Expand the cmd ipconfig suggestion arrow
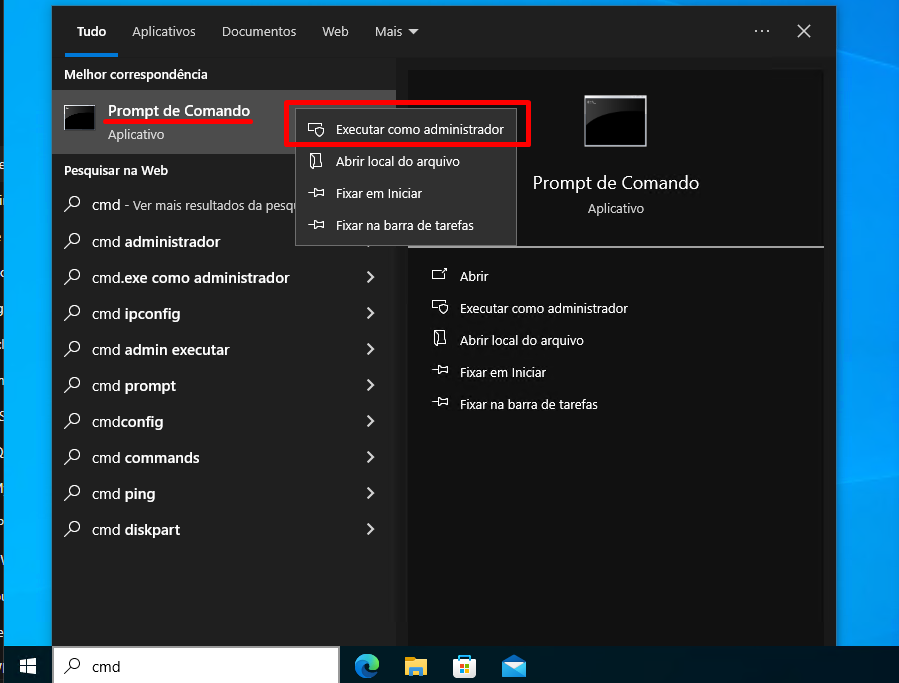The image size is (899, 683). pyautogui.click(x=370, y=314)
